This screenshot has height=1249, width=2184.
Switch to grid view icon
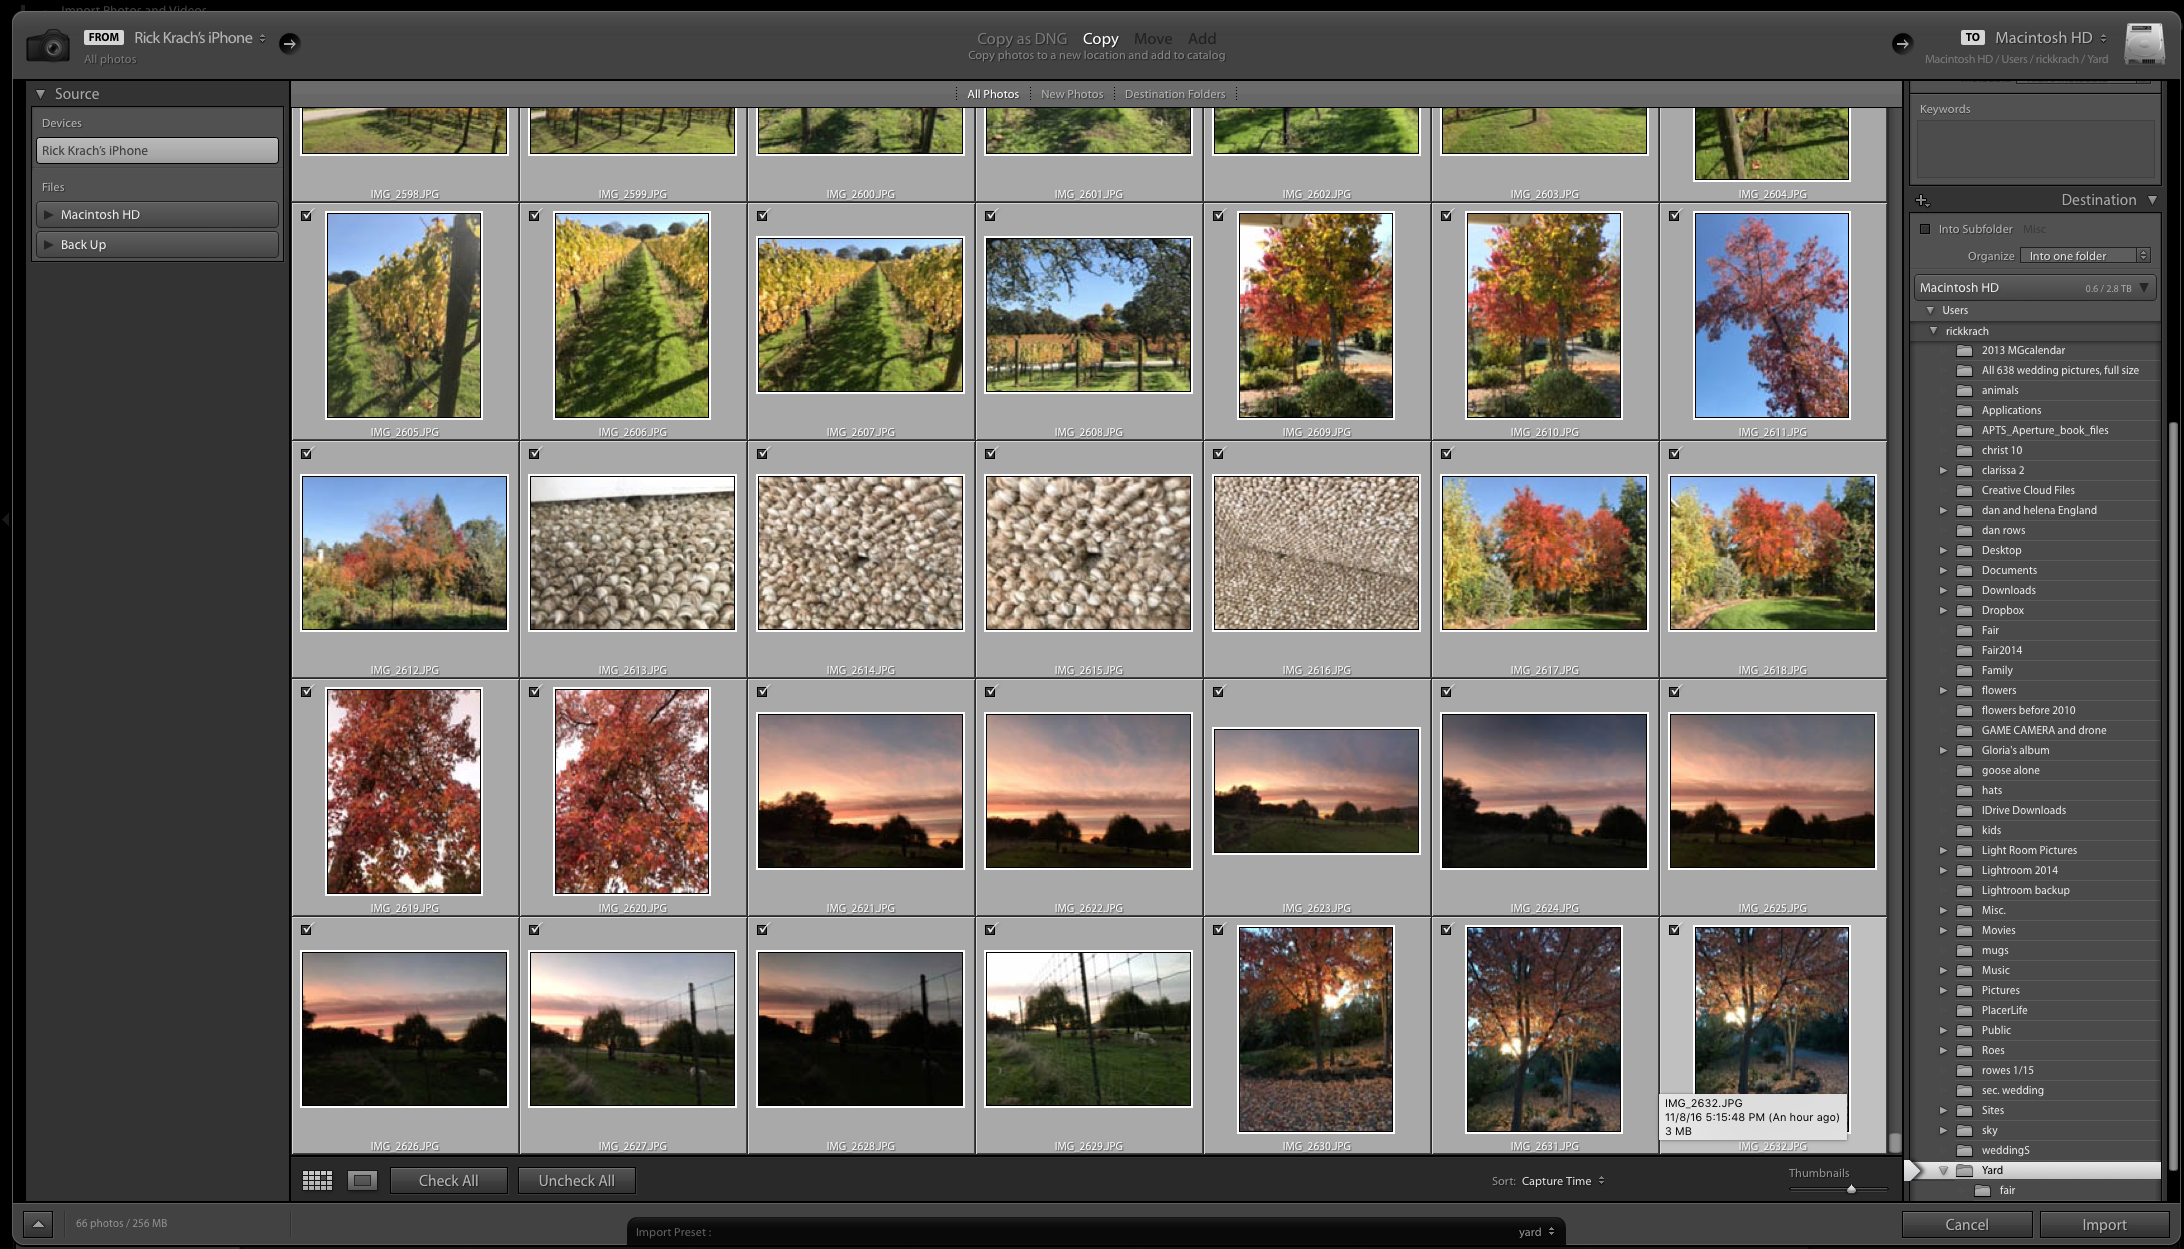click(x=317, y=1181)
